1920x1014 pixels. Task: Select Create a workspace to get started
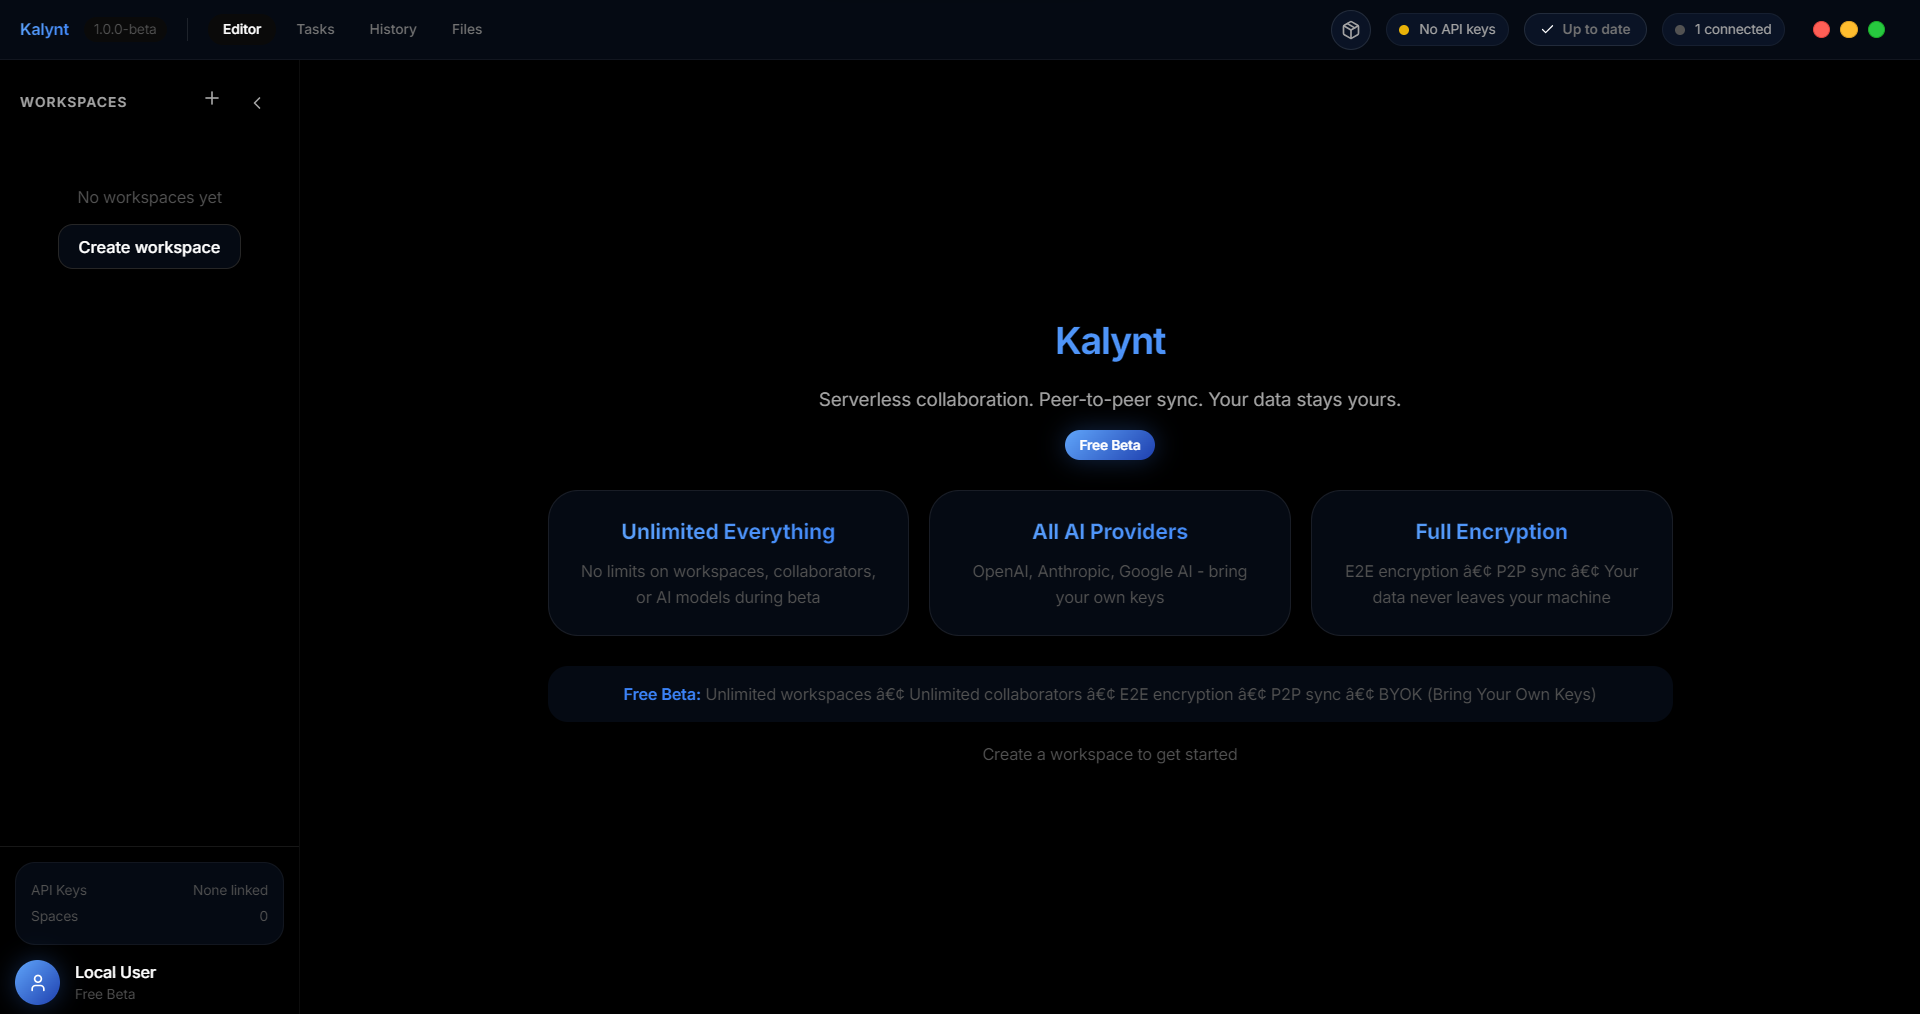pyautogui.click(x=1110, y=754)
